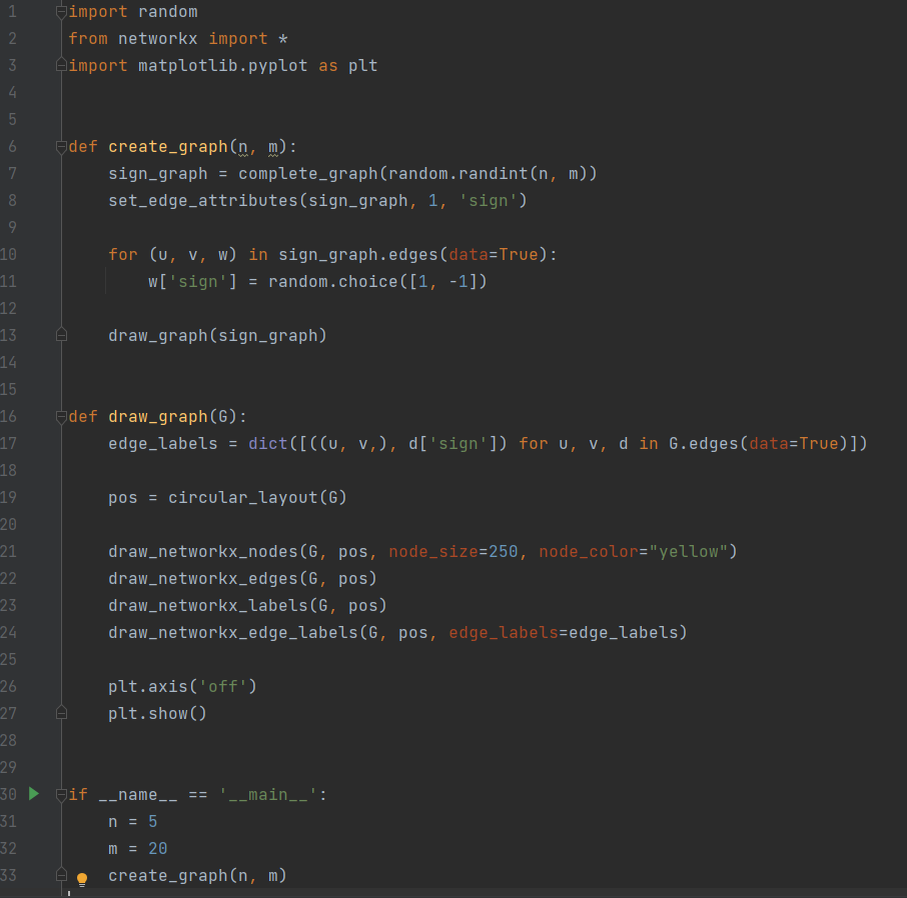907x898 pixels.
Task: Click line number 32 in the gutter
Action: [9, 848]
